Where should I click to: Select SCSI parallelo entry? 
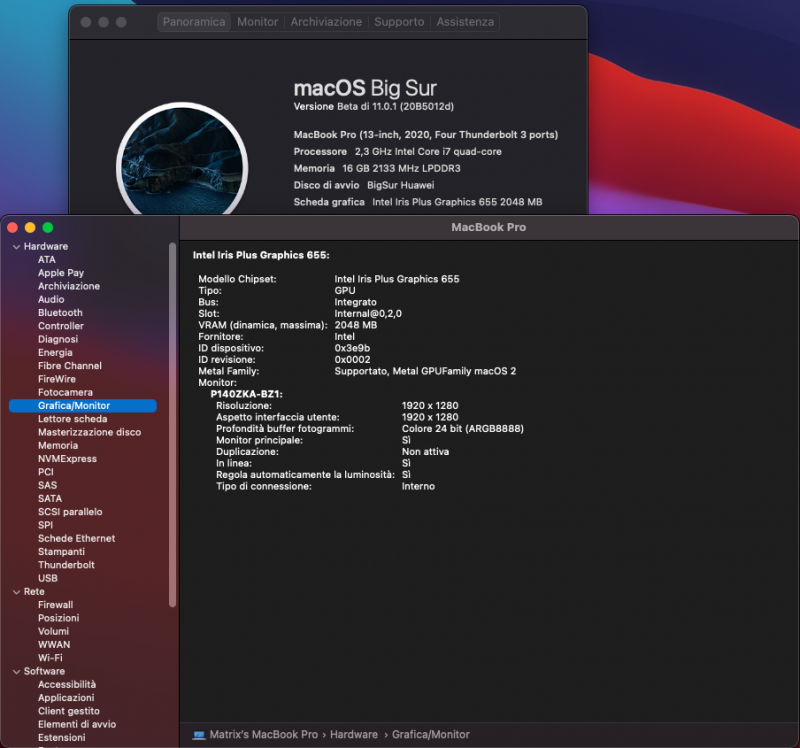tap(70, 512)
